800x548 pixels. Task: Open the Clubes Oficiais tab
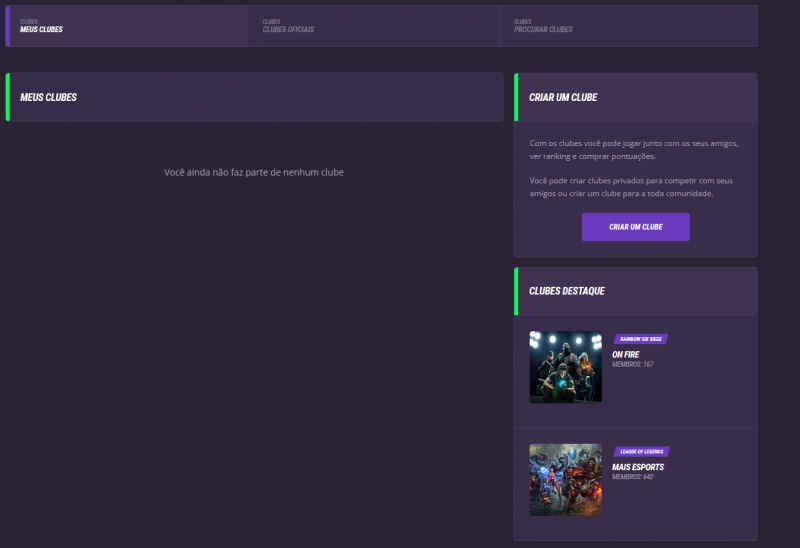coord(288,27)
